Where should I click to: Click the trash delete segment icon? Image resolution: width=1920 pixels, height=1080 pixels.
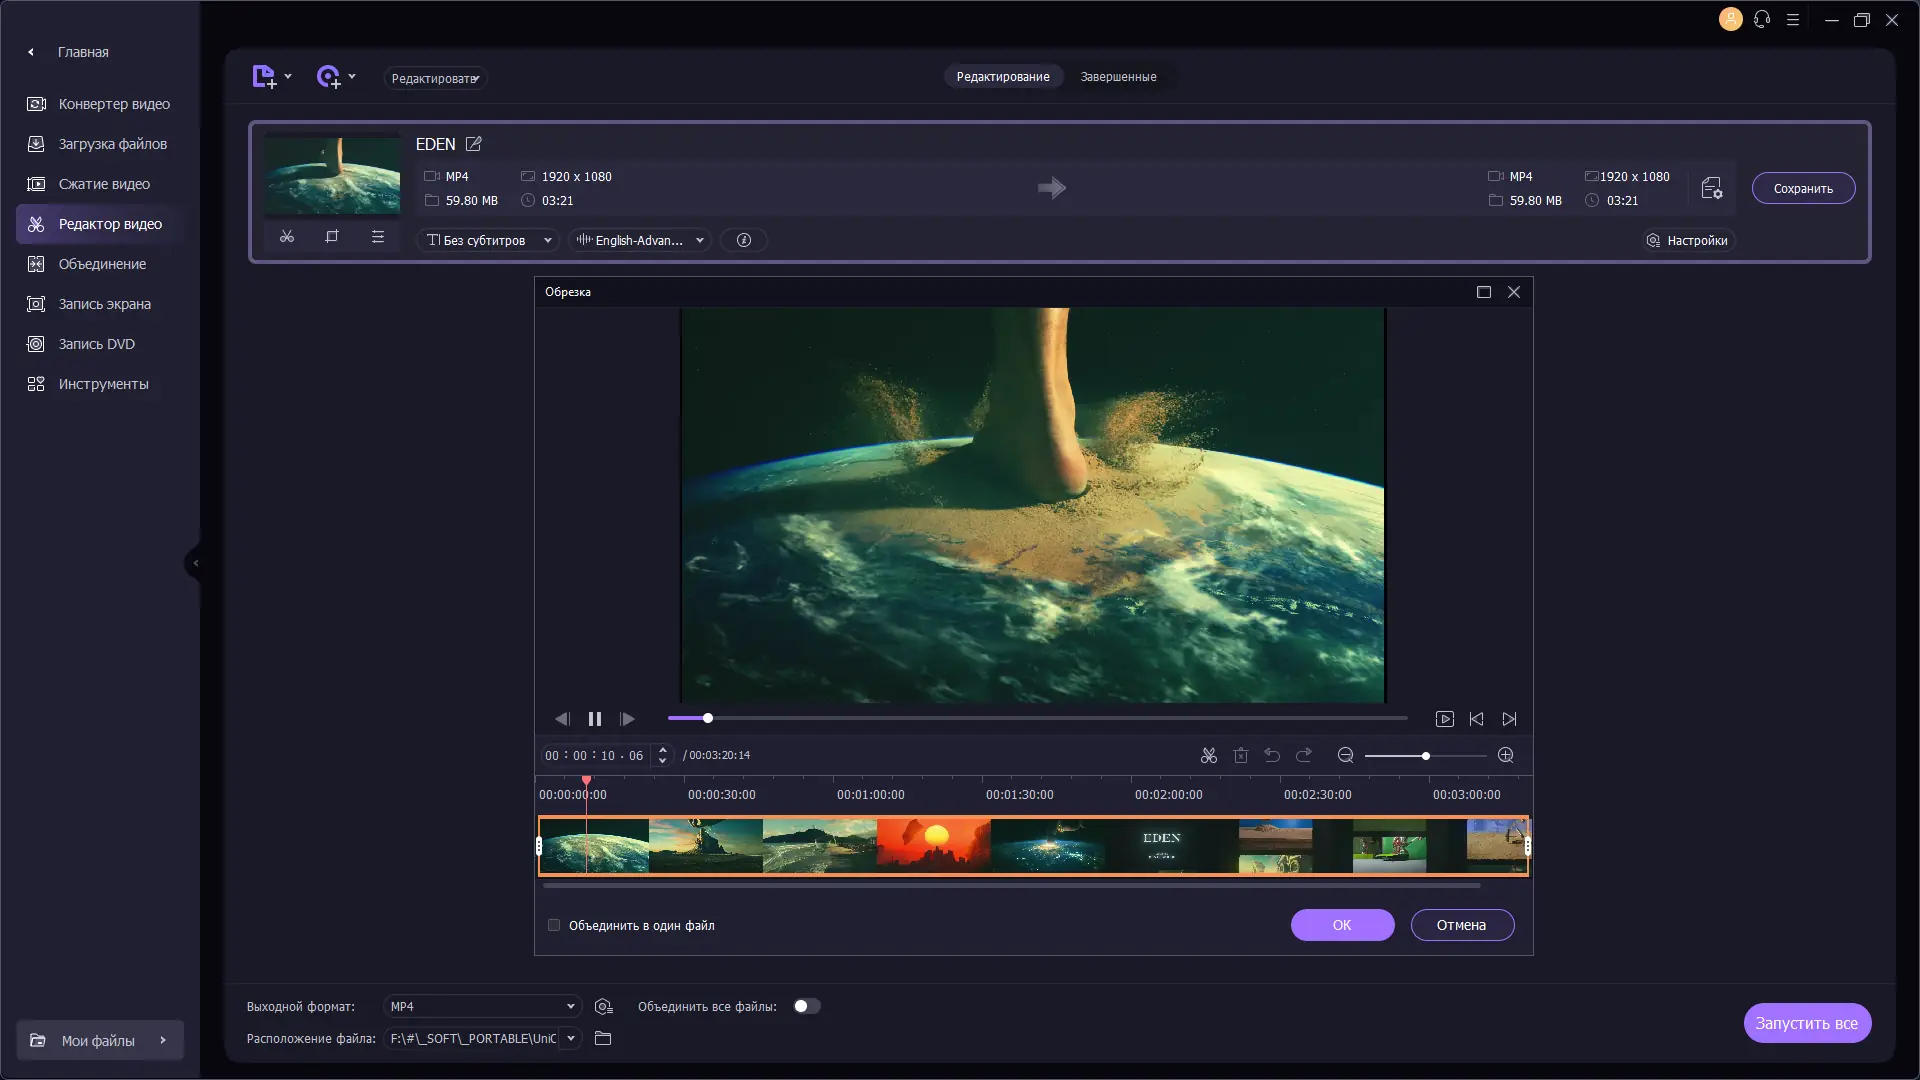pyautogui.click(x=1241, y=756)
